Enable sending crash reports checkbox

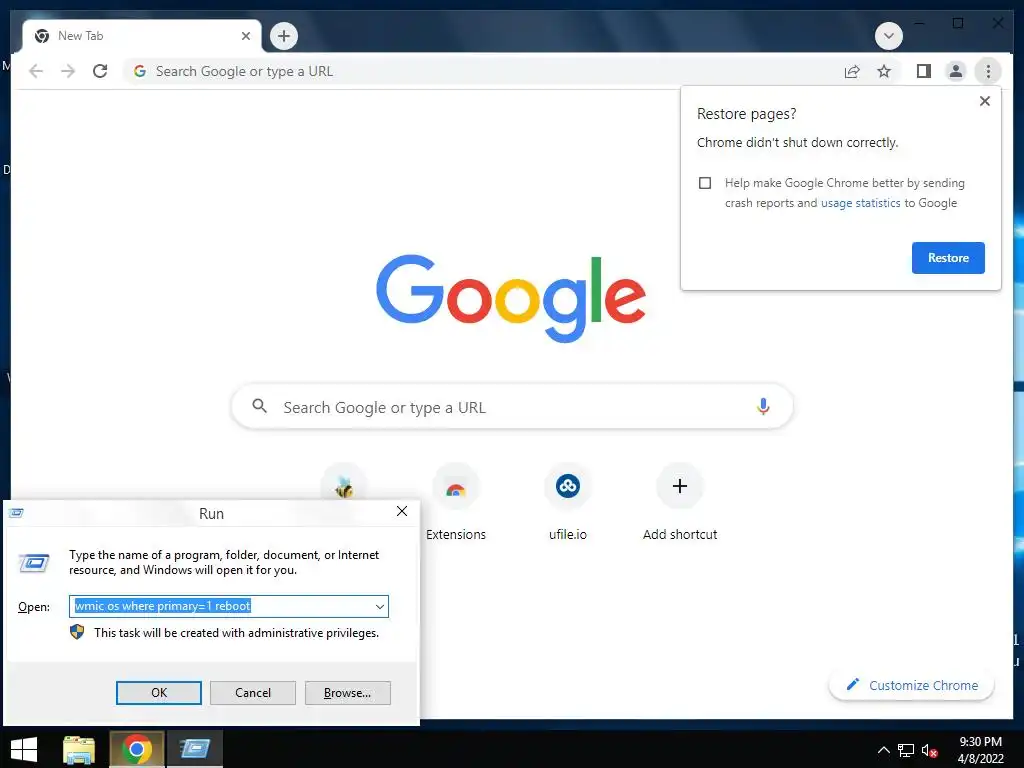click(705, 183)
